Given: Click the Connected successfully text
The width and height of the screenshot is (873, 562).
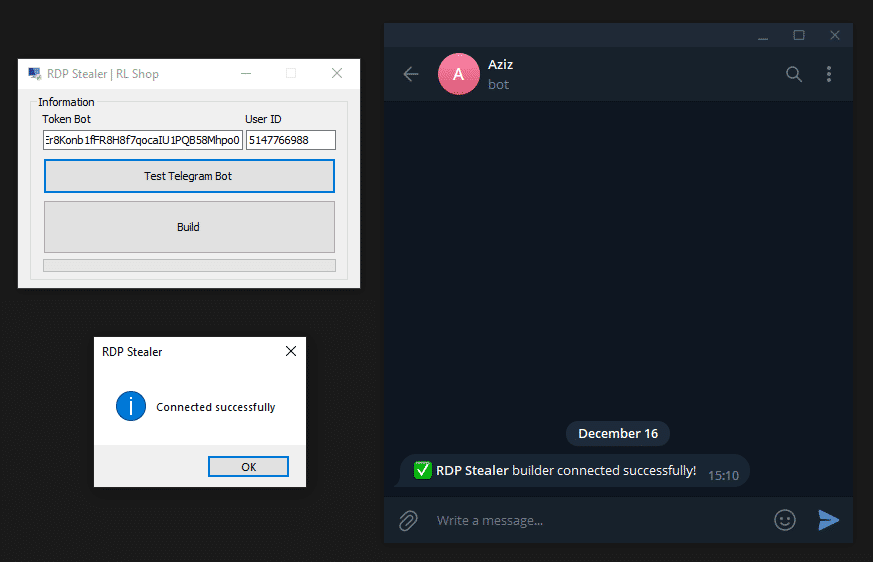Looking at the screenshot, I should tap(215, 407).
